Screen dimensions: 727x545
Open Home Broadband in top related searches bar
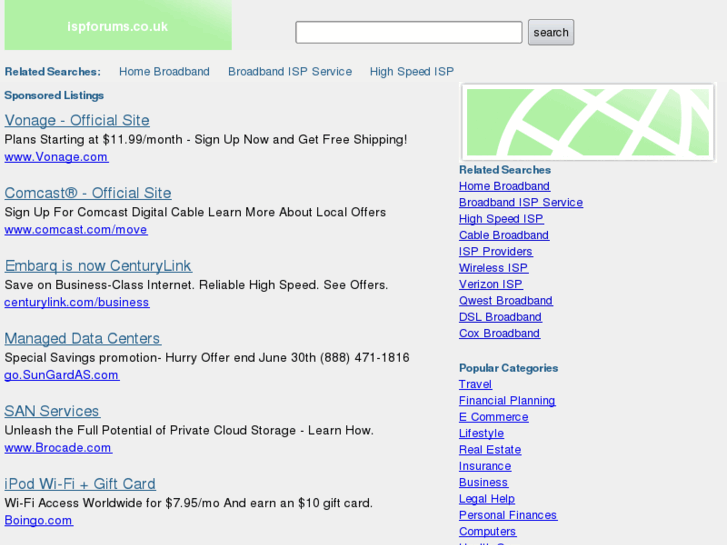[164, 71]
